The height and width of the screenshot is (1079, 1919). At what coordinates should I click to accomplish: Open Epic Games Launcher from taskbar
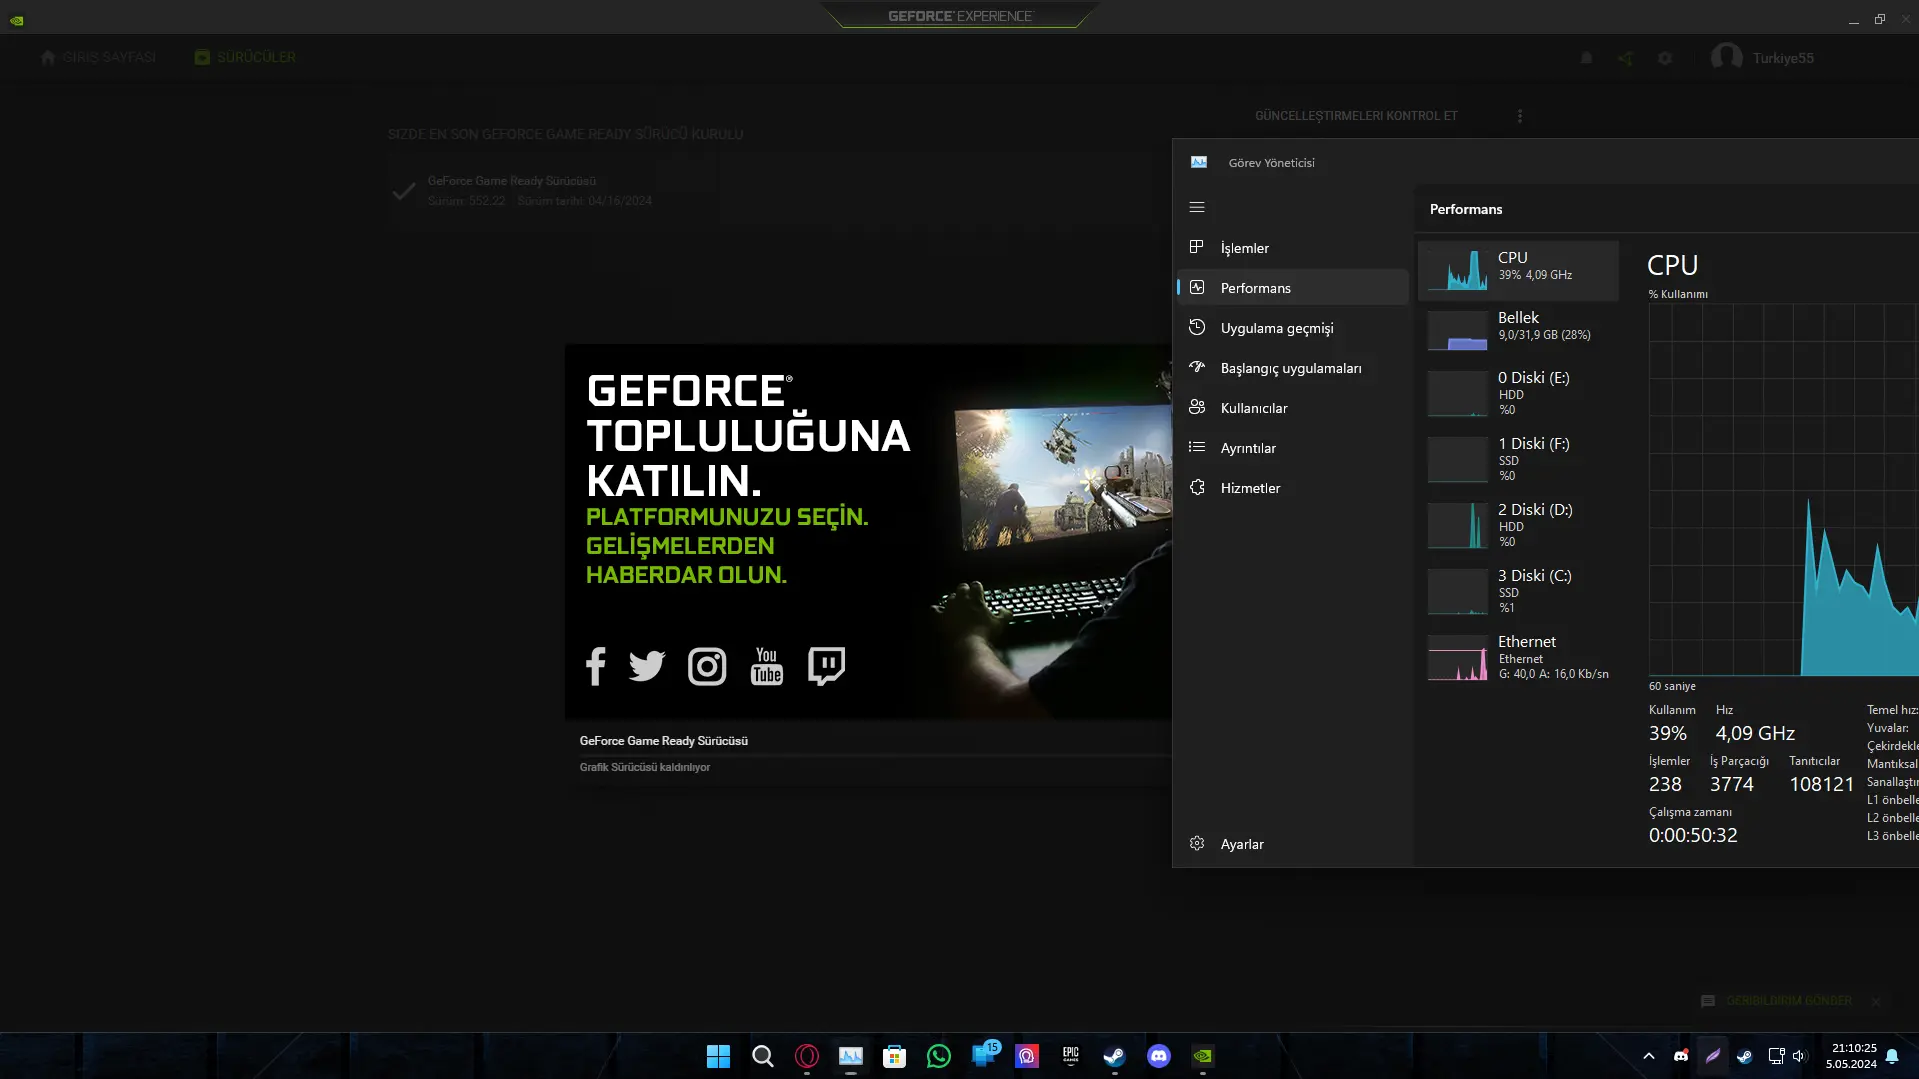1071,1056
